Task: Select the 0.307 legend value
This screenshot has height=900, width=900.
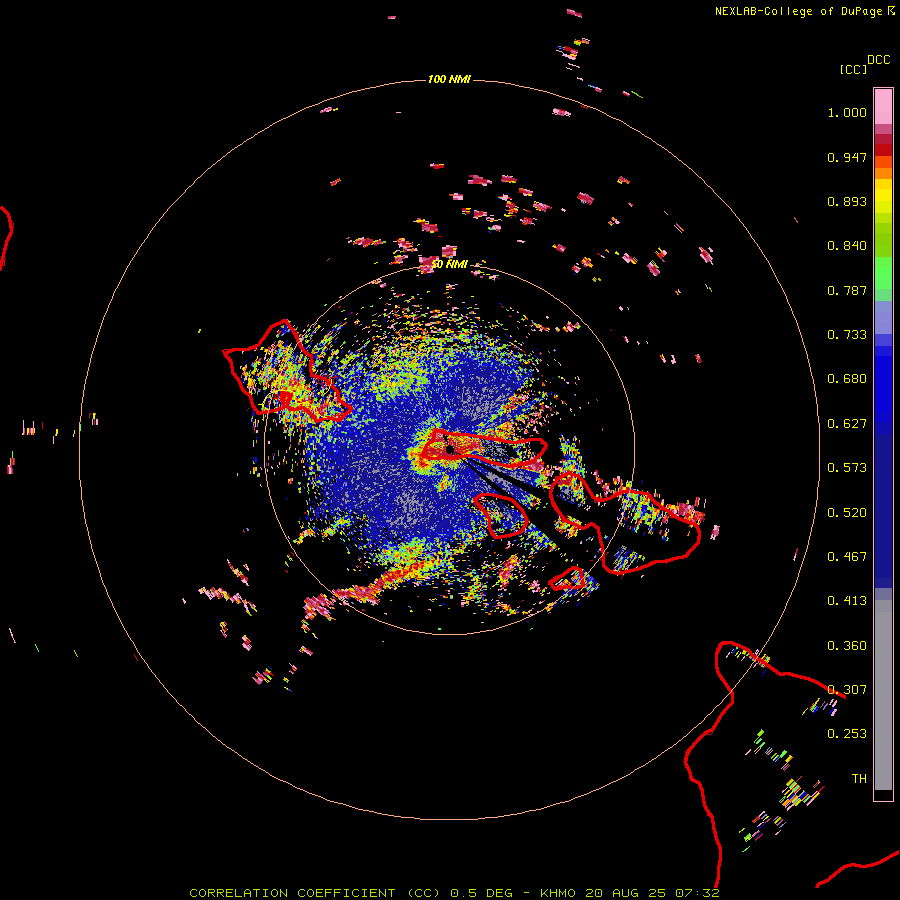Action: (847, 690)
